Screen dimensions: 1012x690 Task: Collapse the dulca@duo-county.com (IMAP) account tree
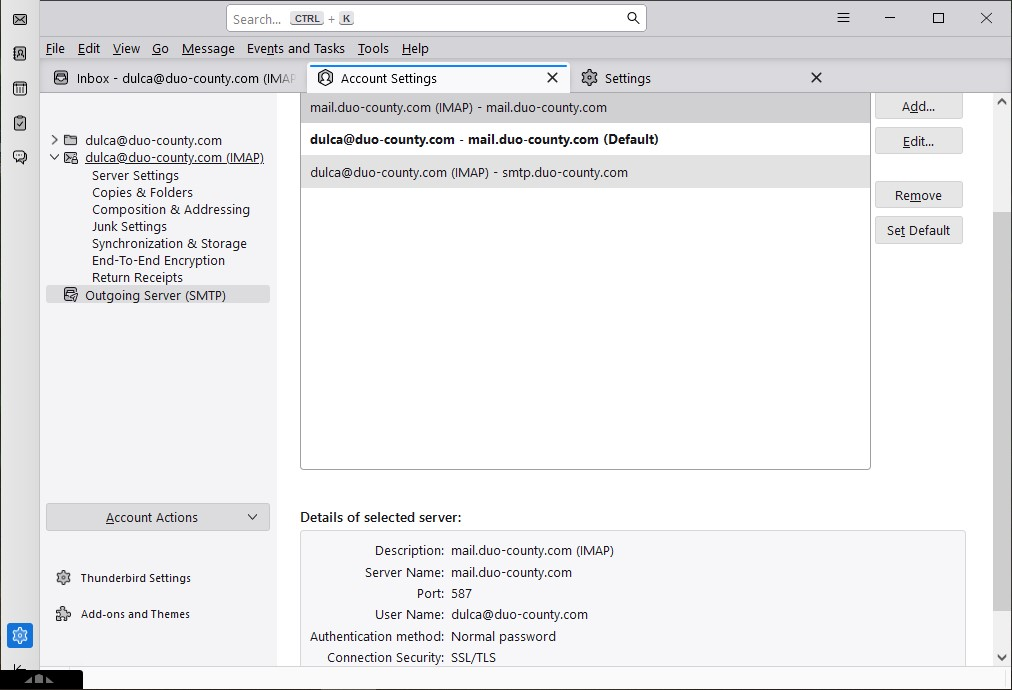pyautogui.click(x=55, y=158)
